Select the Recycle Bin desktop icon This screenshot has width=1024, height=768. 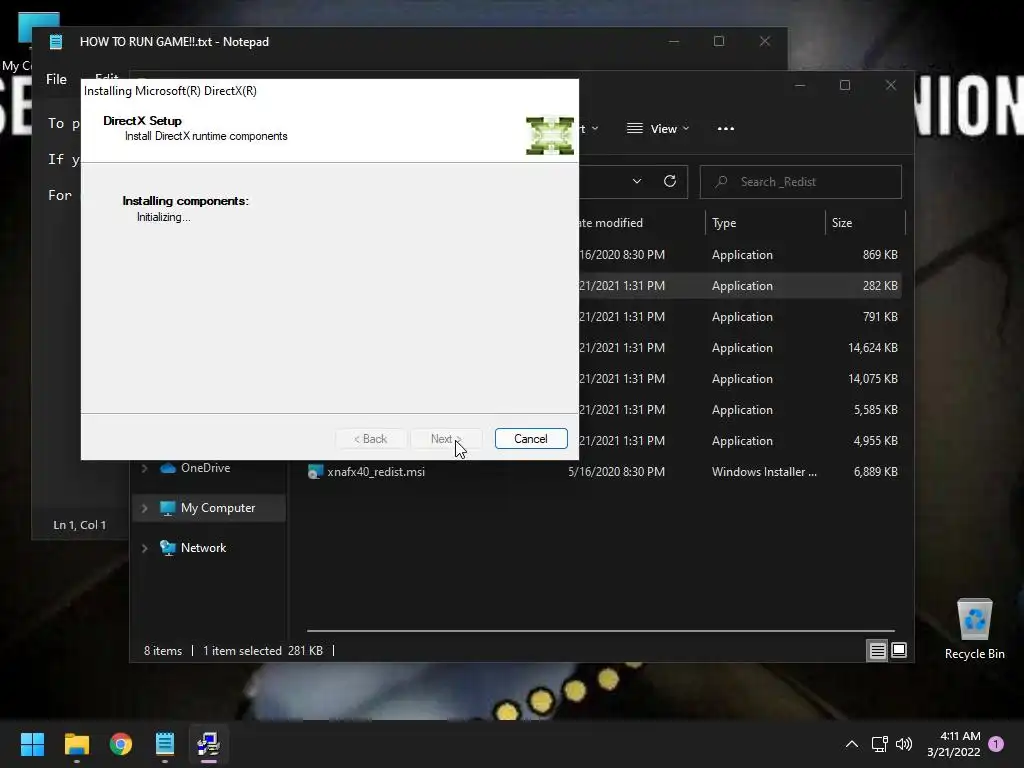[x=974, y=629]
